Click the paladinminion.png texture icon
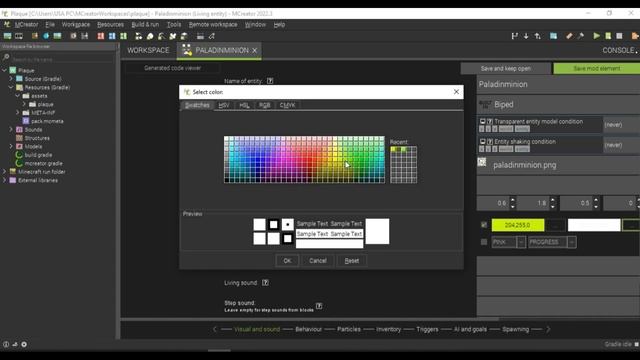 482,162
